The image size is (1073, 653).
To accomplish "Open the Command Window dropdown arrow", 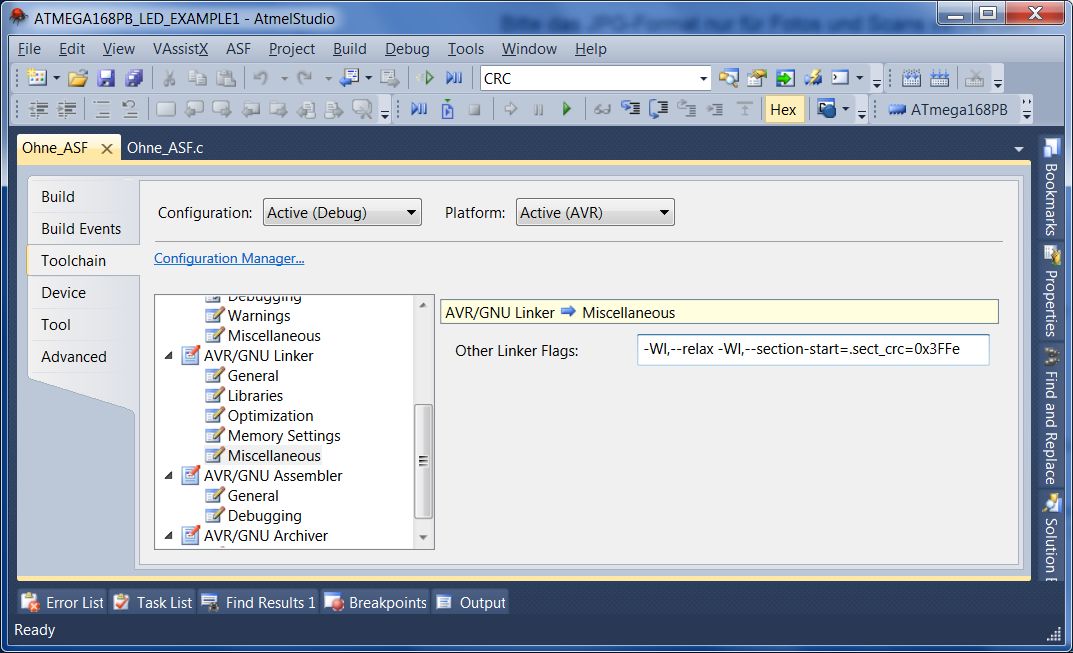I will (859, 78).
